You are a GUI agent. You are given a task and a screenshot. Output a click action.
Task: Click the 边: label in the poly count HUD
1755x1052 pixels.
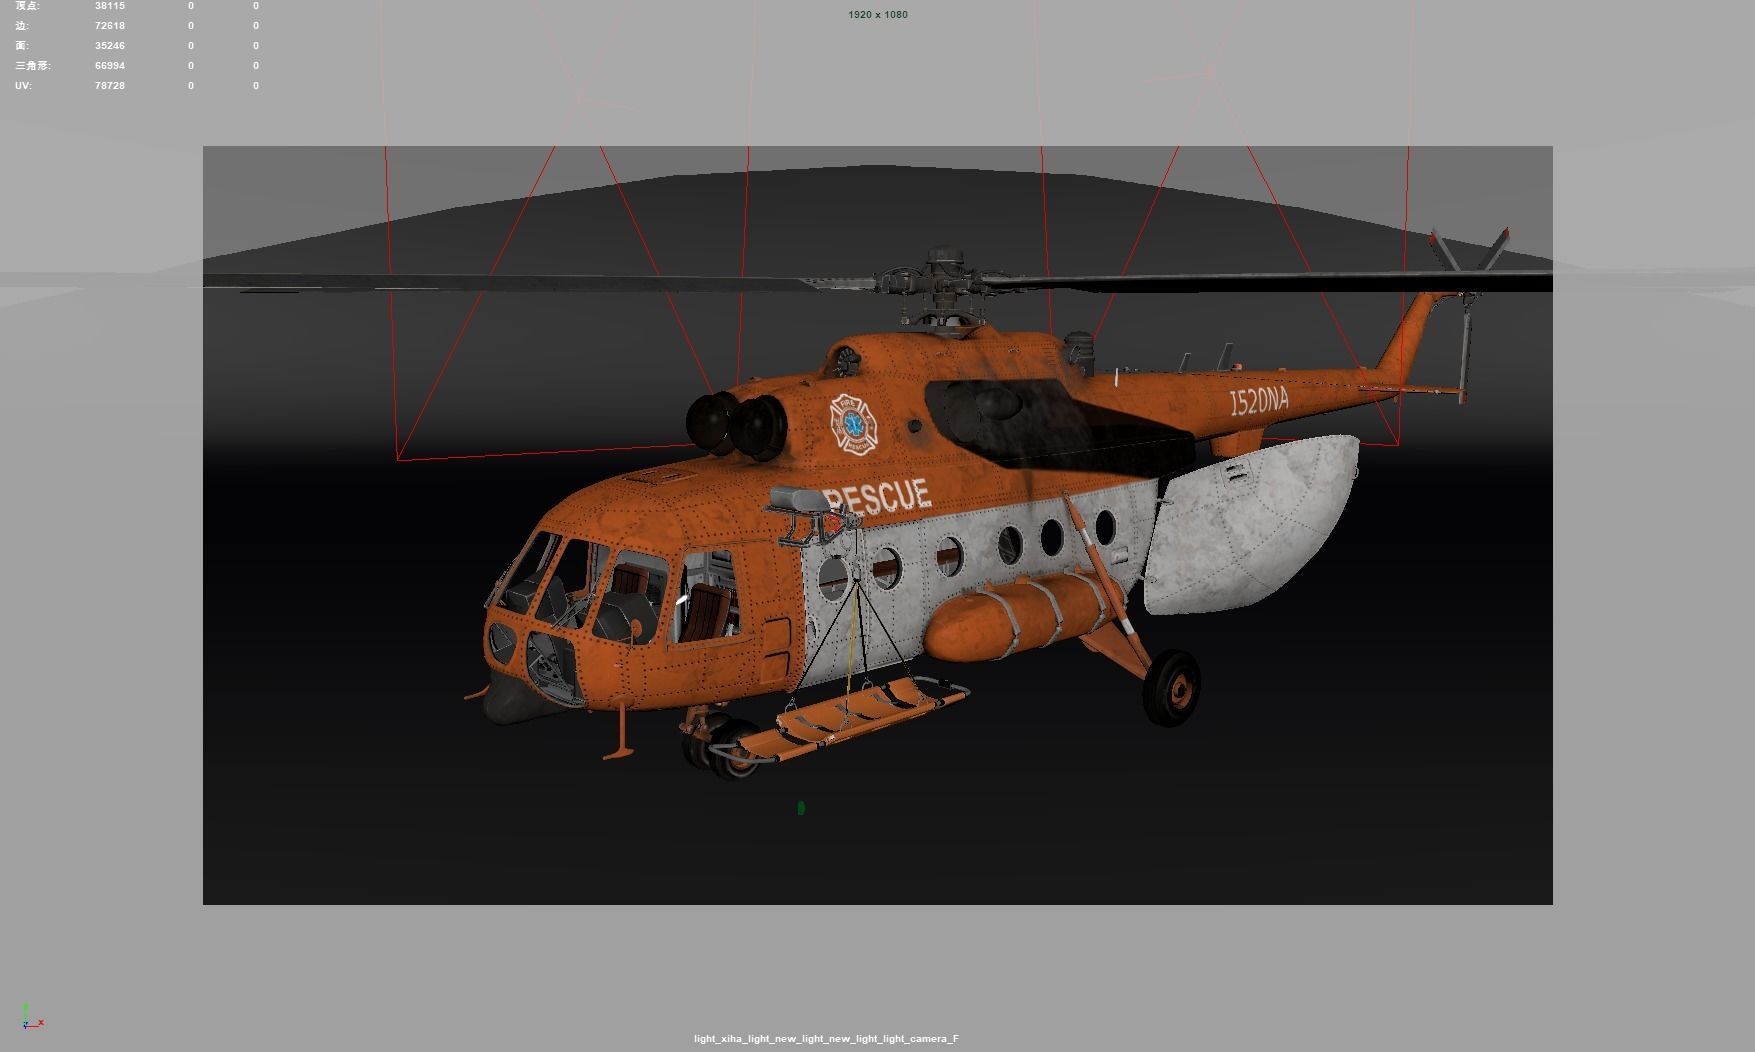click(22, 26)
